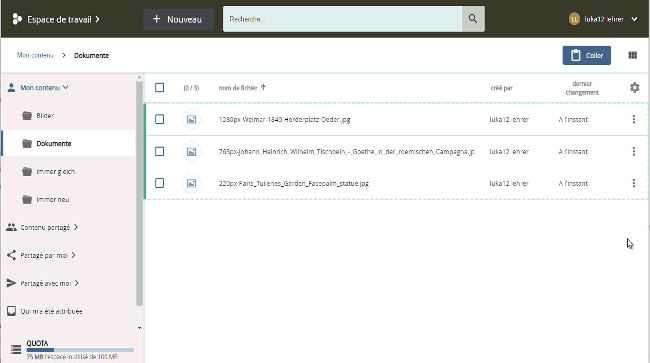Click the Partagé avec moi send icon
The width and height of the screenshot is (650, 363).
11,283
